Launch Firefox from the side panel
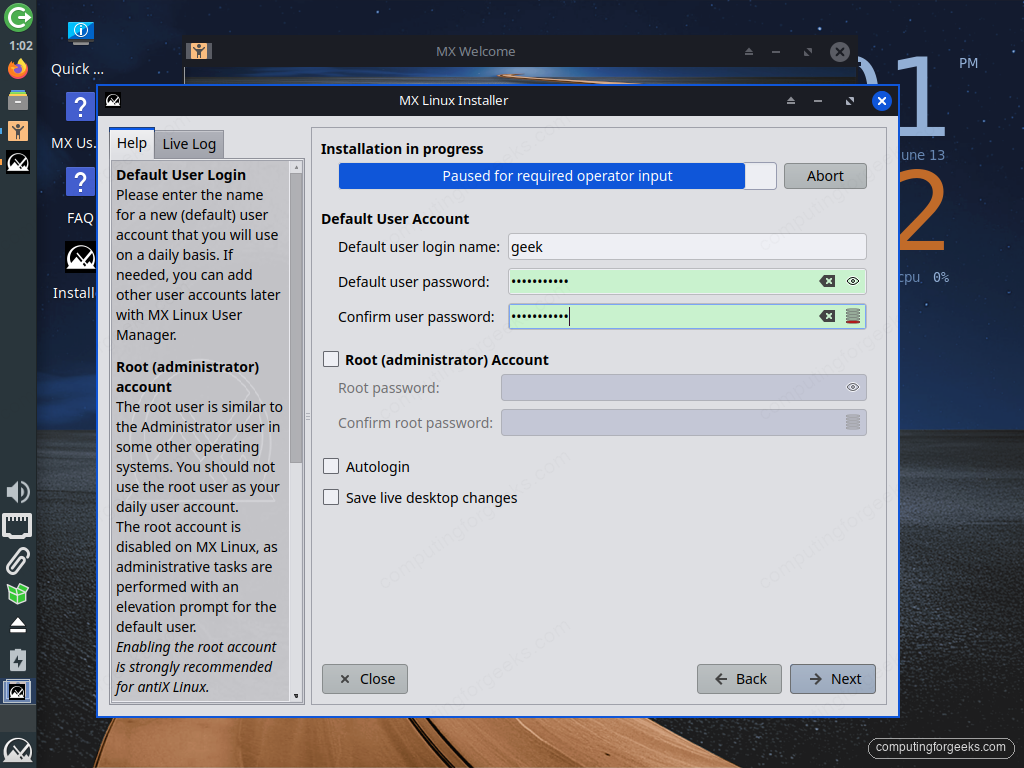The width and height of the screenshot is (1024, 768). pos(18,69)
